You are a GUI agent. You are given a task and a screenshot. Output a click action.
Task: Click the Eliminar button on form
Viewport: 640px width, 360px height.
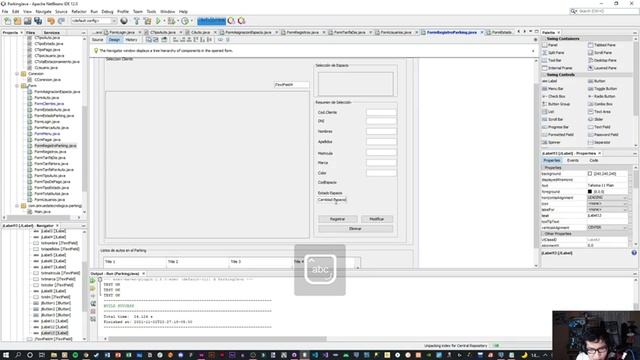click(x=355, y=229)
